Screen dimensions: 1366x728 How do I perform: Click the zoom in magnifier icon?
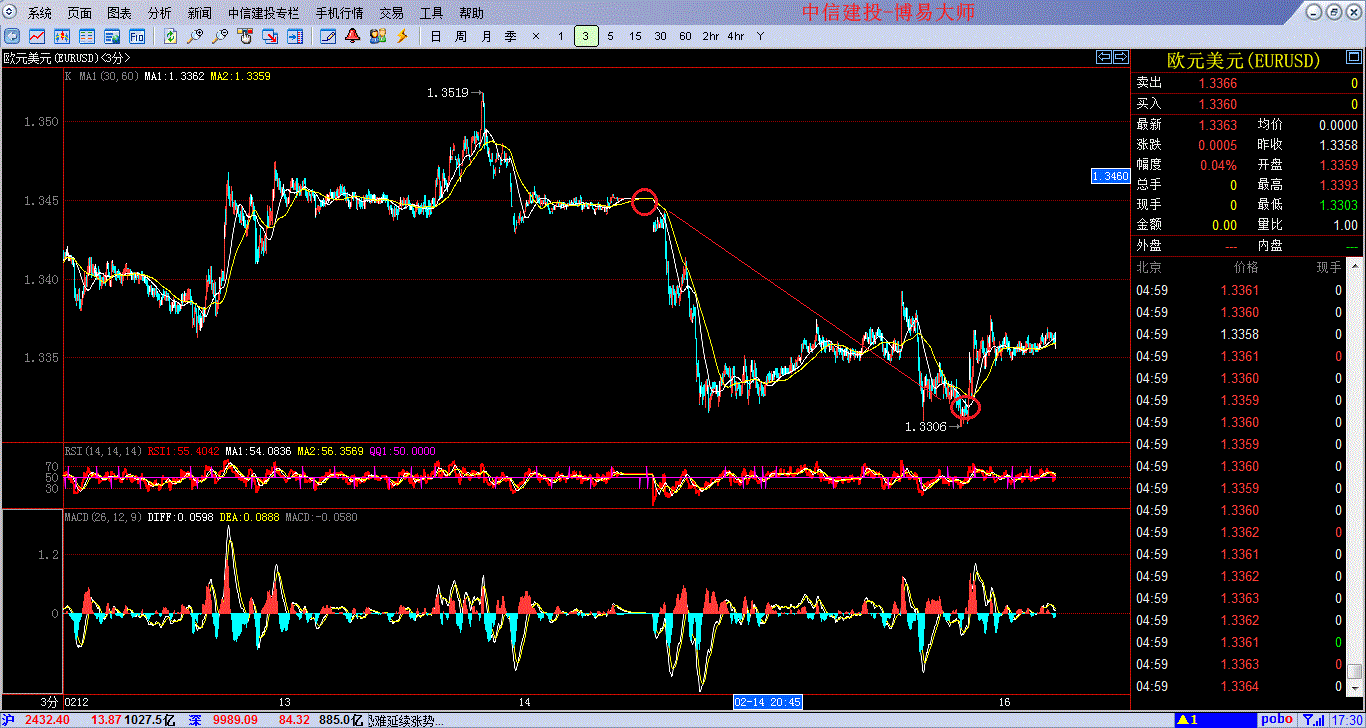pyautogui.click(x=196, y=36)
